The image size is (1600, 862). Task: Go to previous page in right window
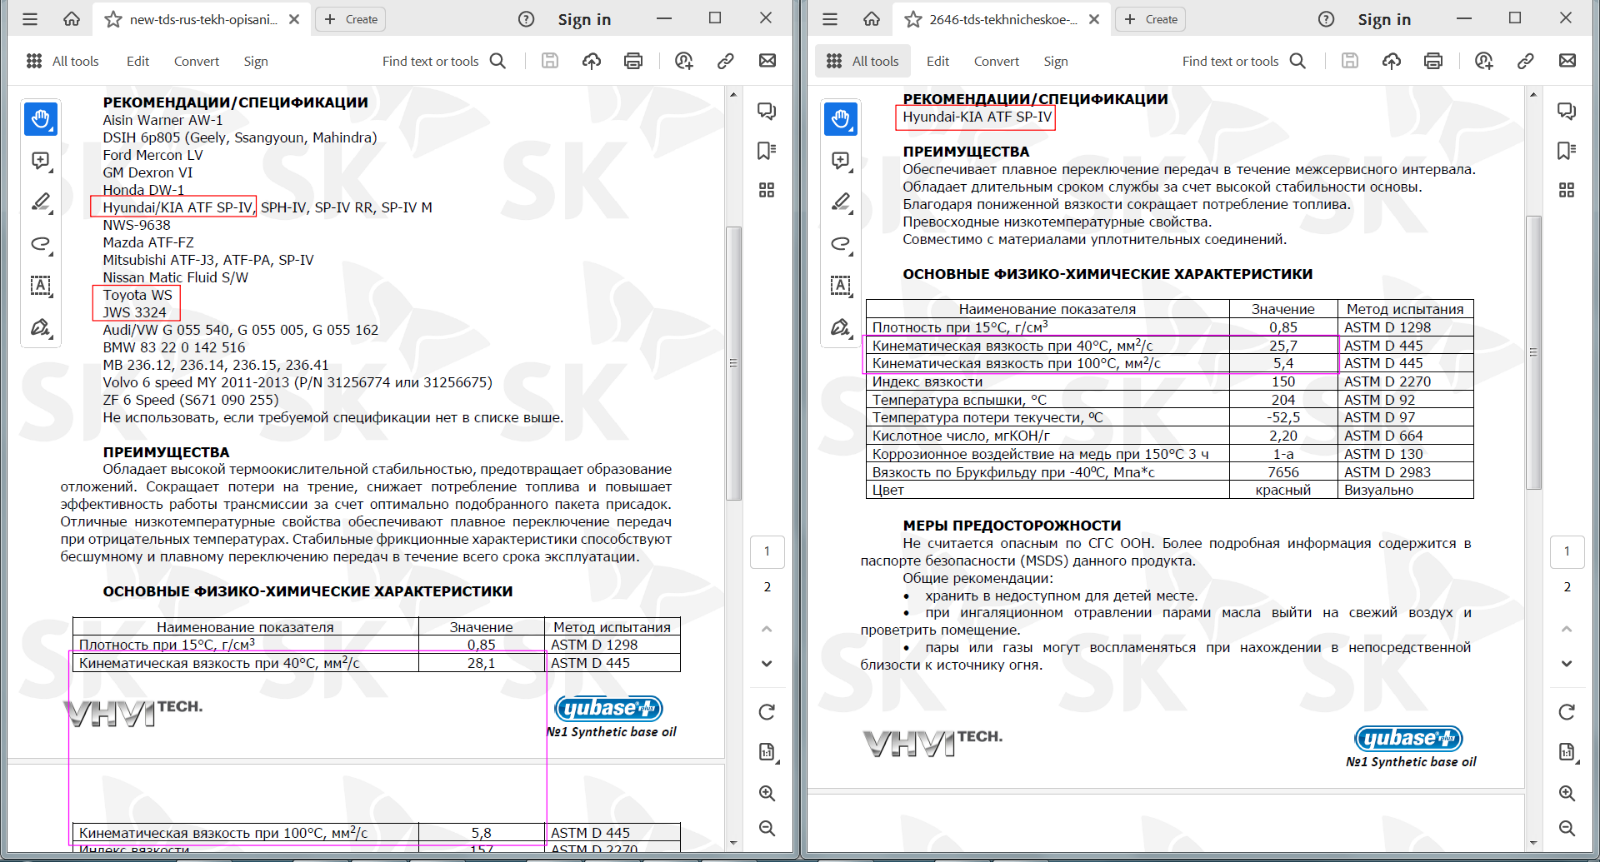(1567, 629)
